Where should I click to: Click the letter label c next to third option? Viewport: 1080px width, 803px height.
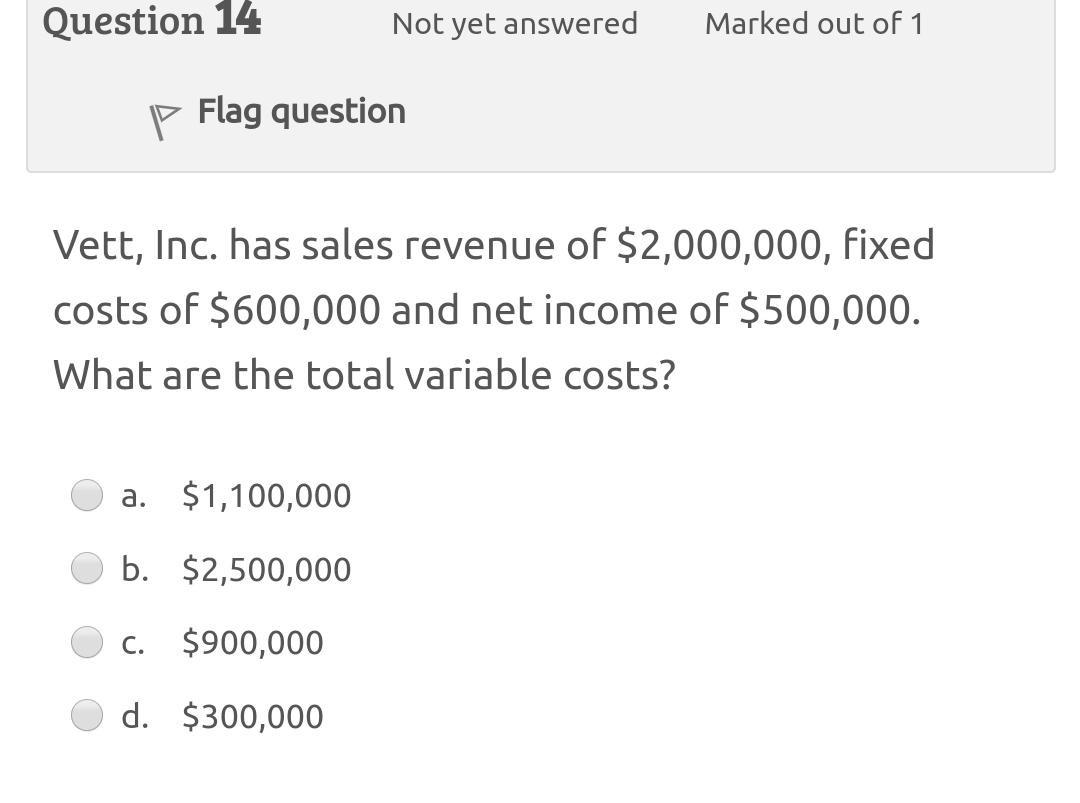tap(132, 641)
